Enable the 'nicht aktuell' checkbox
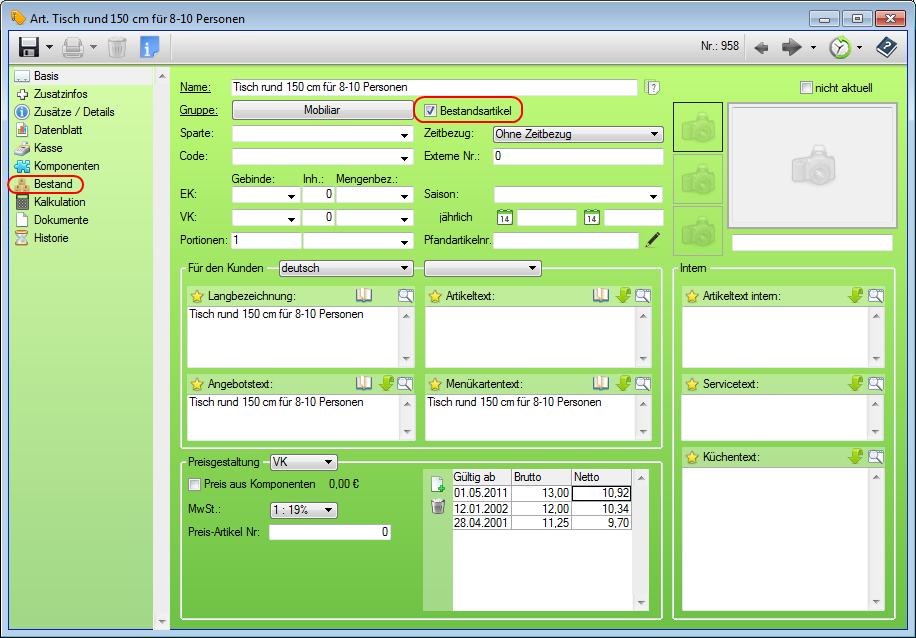Image resolution: width=916 pixels, height=638 pixels. [806, 88]
